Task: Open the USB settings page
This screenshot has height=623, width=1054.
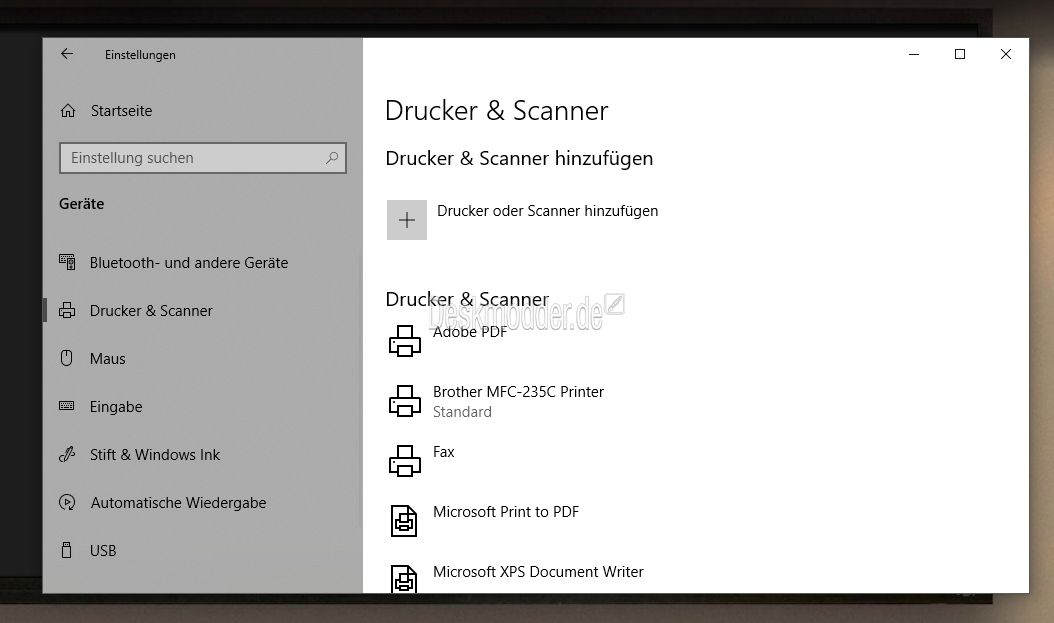Action: point(103,550)
